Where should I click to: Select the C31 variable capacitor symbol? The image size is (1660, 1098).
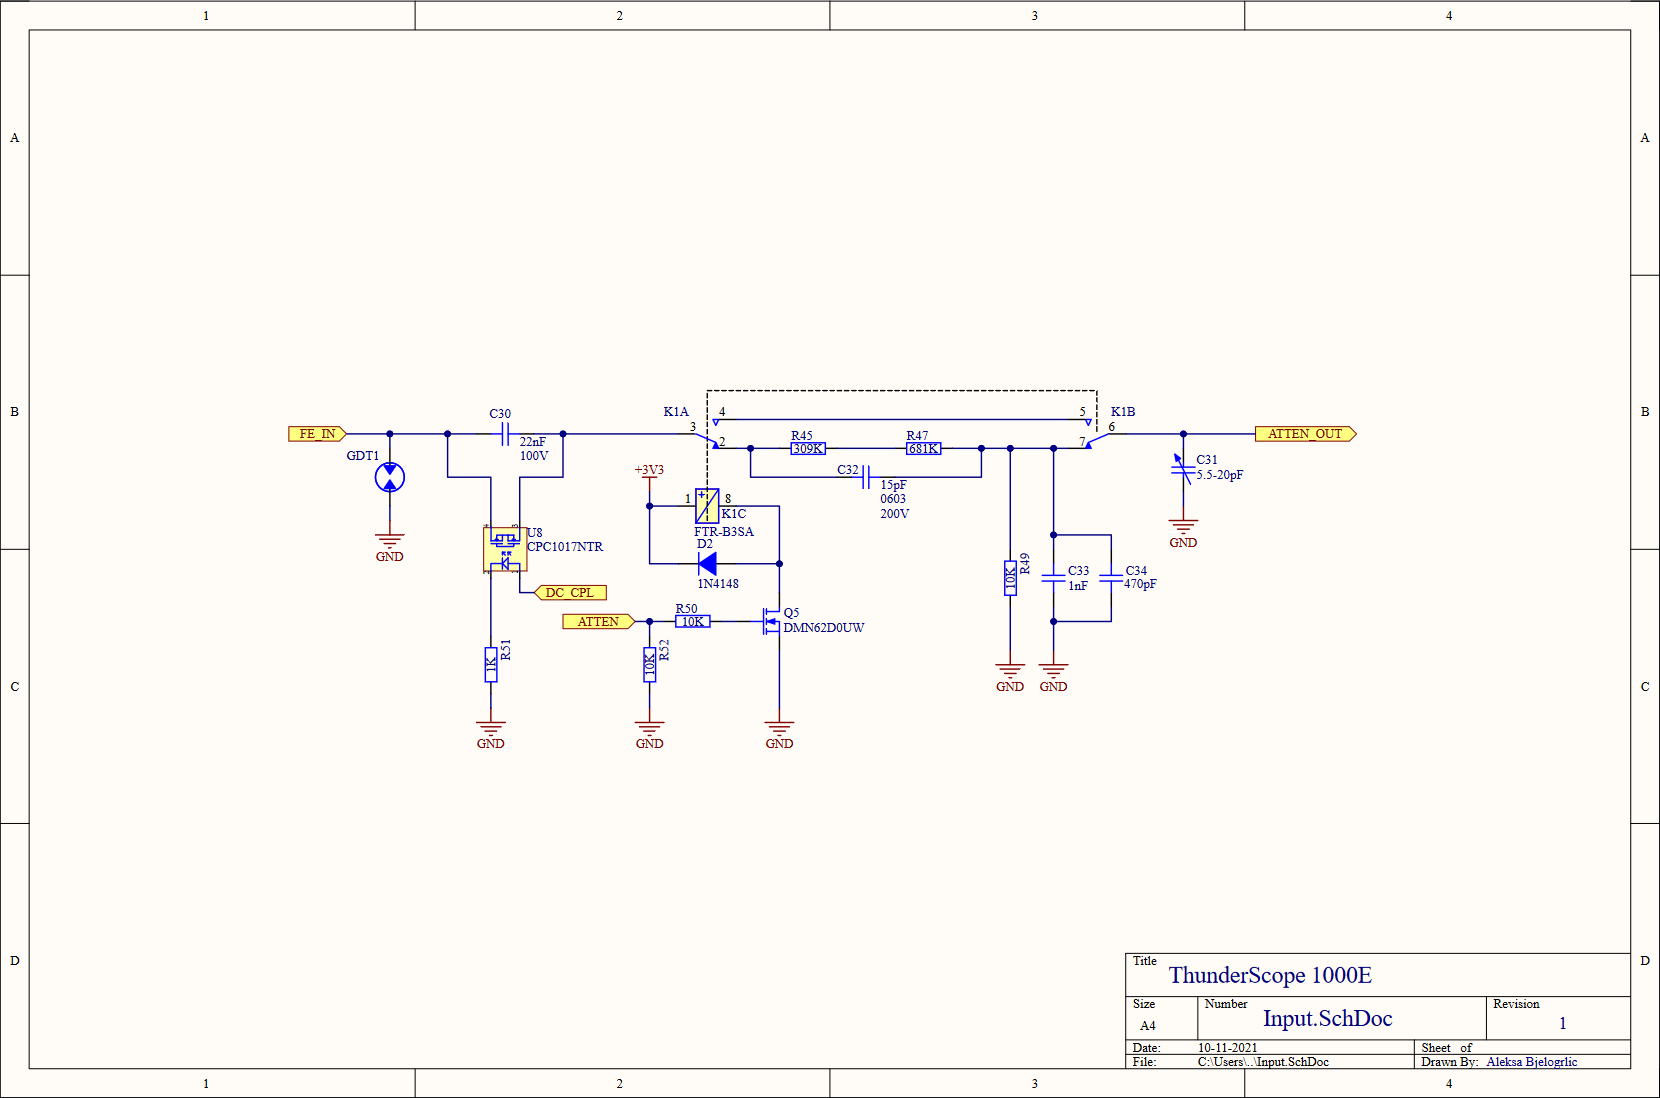pos(1183,468)
